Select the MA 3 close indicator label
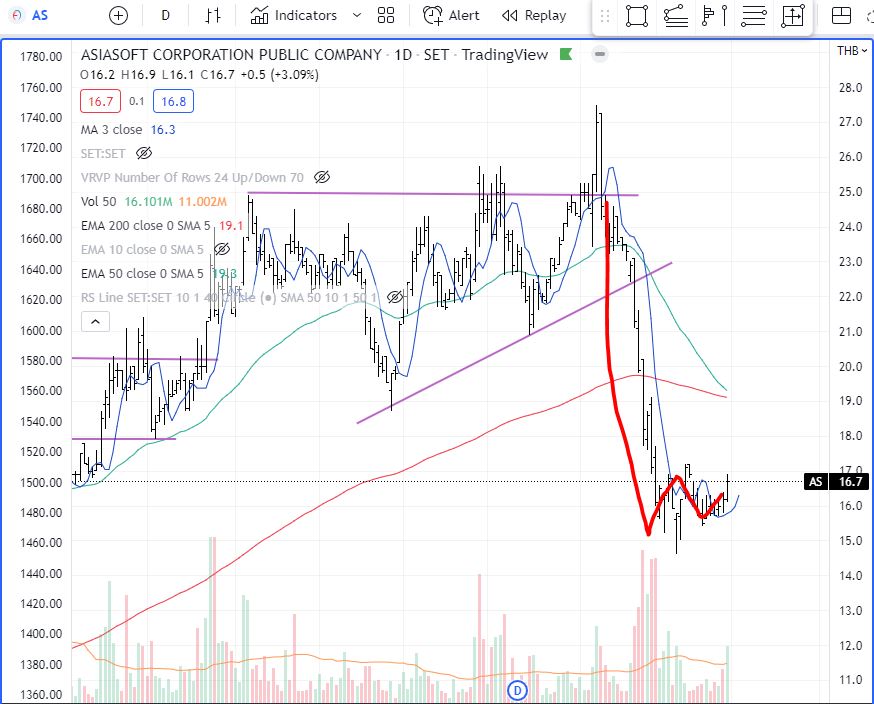 click(x=111, y=130)
